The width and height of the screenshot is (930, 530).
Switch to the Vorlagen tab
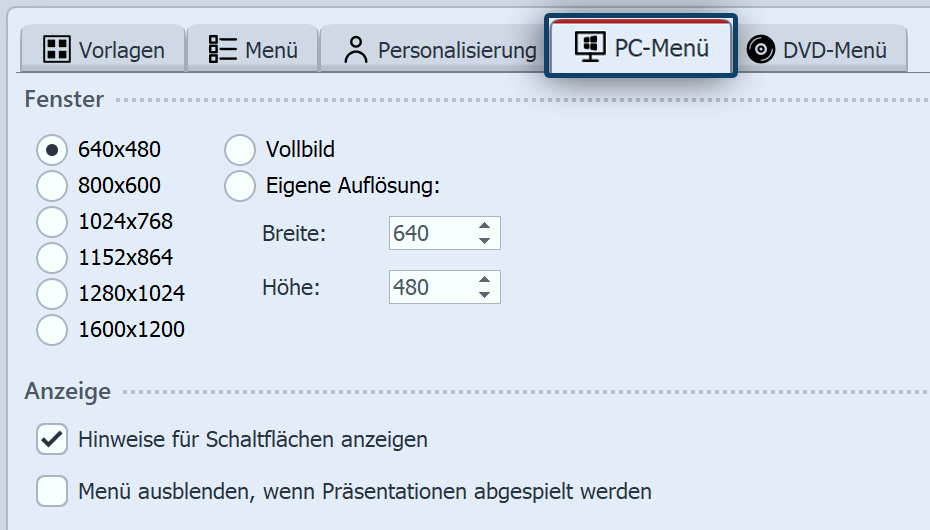point(104,49)
